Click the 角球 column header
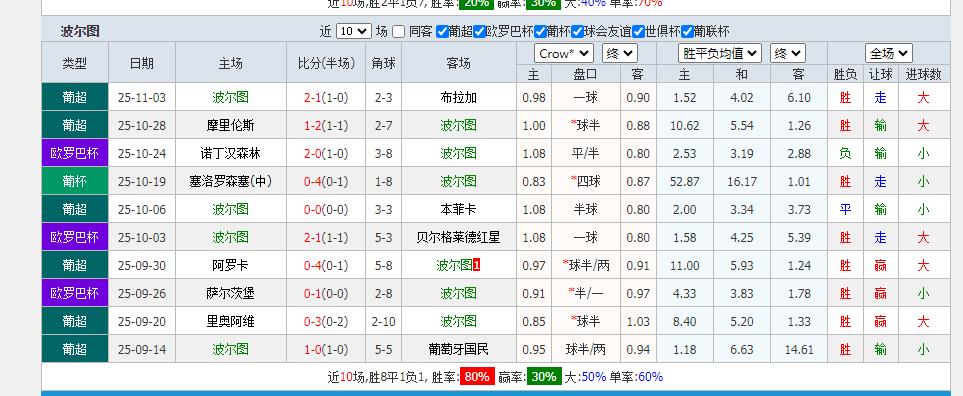Screen dimensions: 963x396 (384, 63)
